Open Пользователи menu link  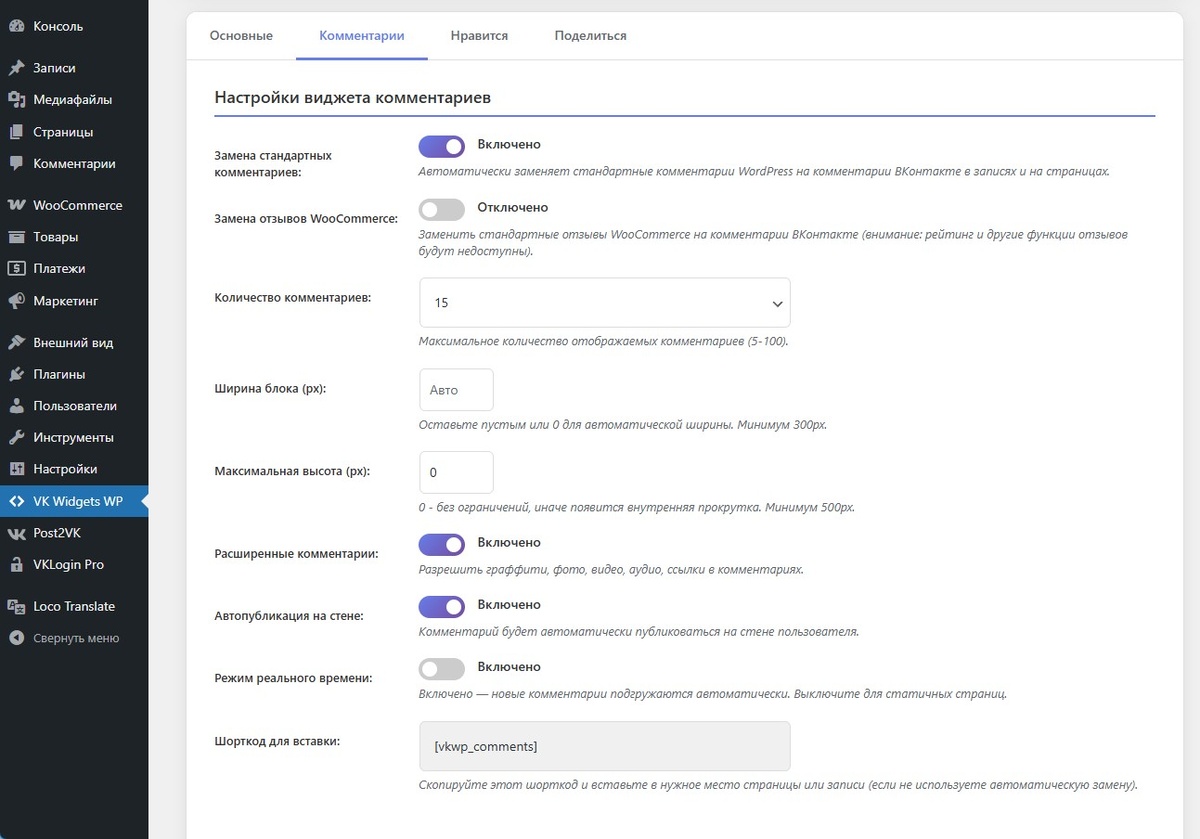(x=74, y=406)
